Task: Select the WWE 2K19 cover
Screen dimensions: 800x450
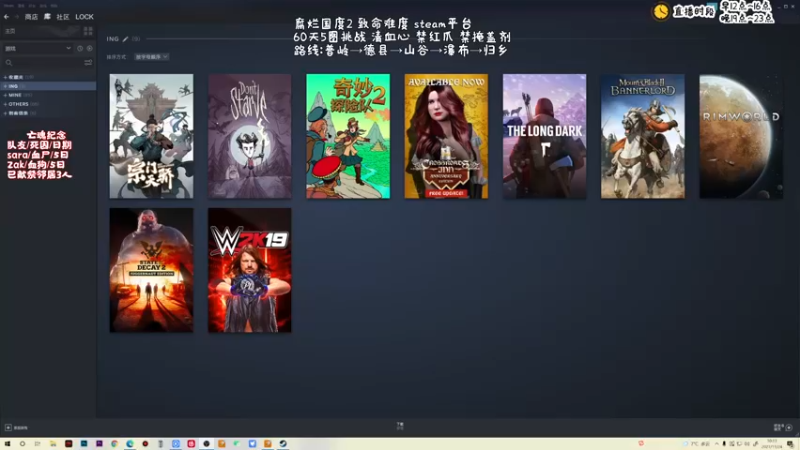Action: coord(250,270)
